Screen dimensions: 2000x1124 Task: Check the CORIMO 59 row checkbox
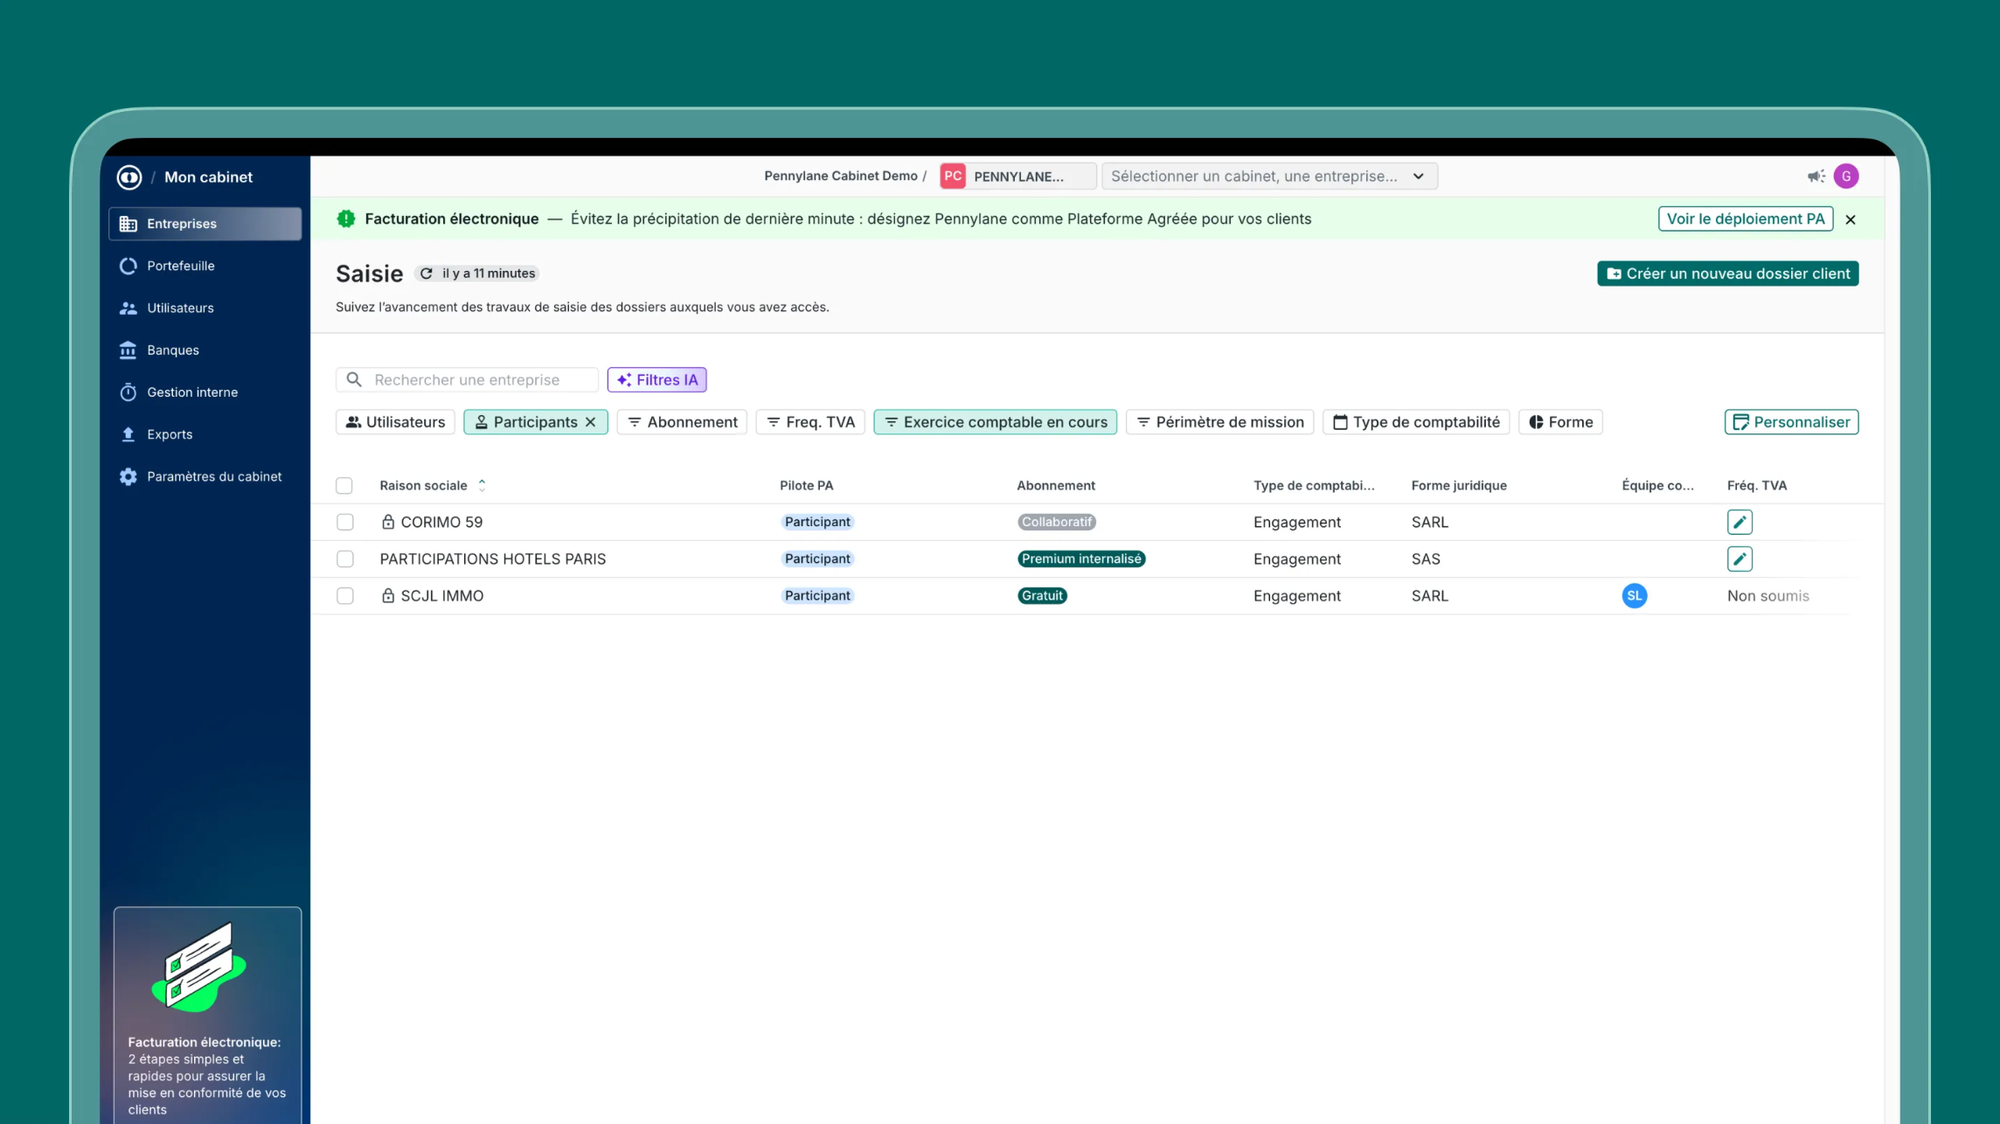pyautogui.click(x=345, y=522)
